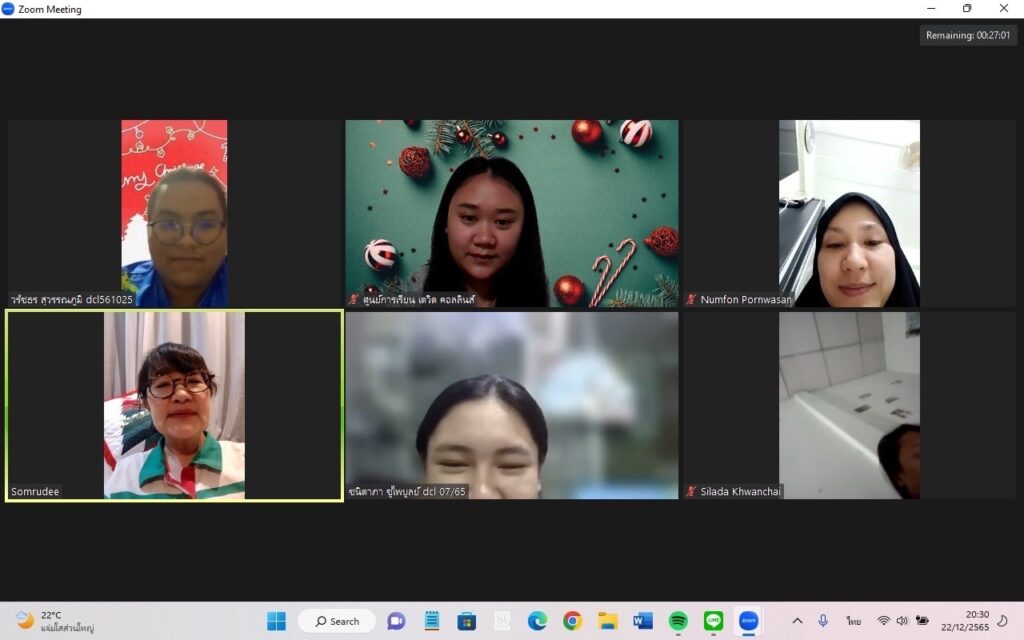Open LINE app from taskbar
The height and width of the screenshot is (640, 1024).
tap(713, 621)
